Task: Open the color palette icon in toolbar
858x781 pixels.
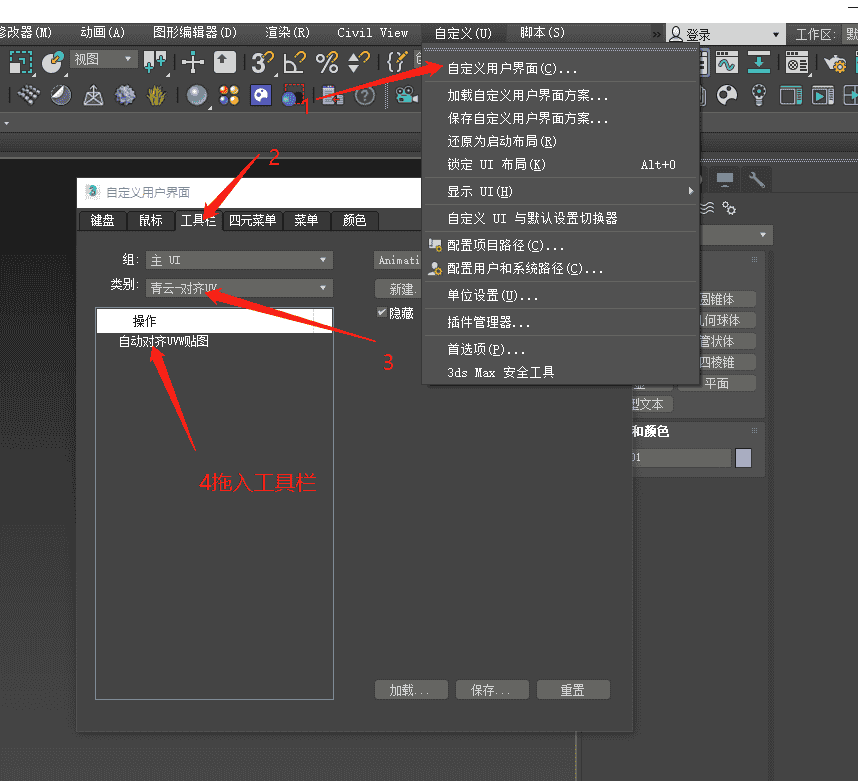Action: (727, 96)
